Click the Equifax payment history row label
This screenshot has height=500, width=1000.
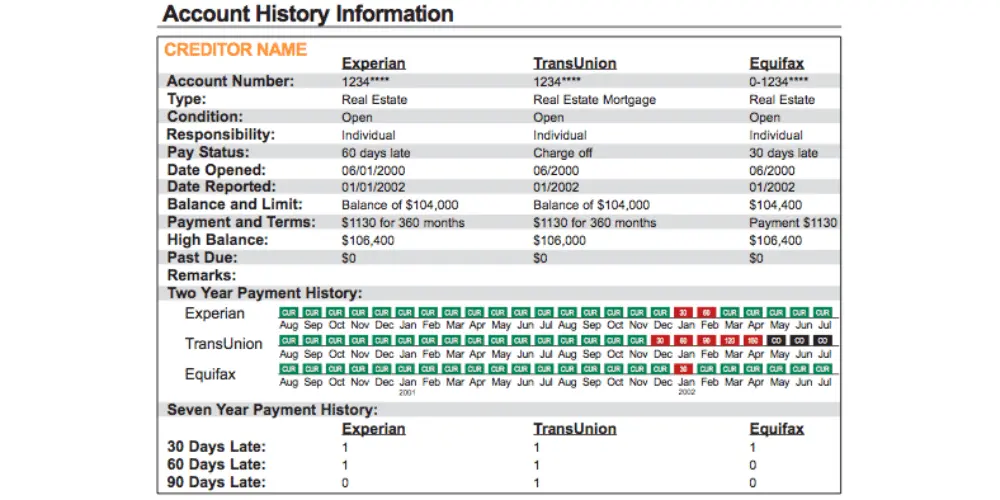coord(210,374)
